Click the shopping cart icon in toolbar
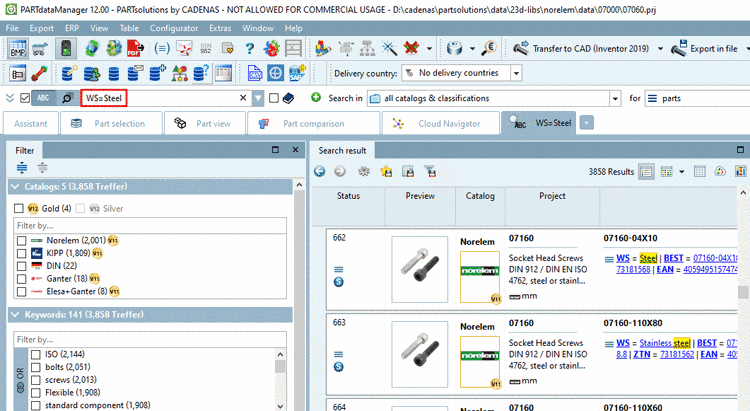 click(x=40, y=48)
